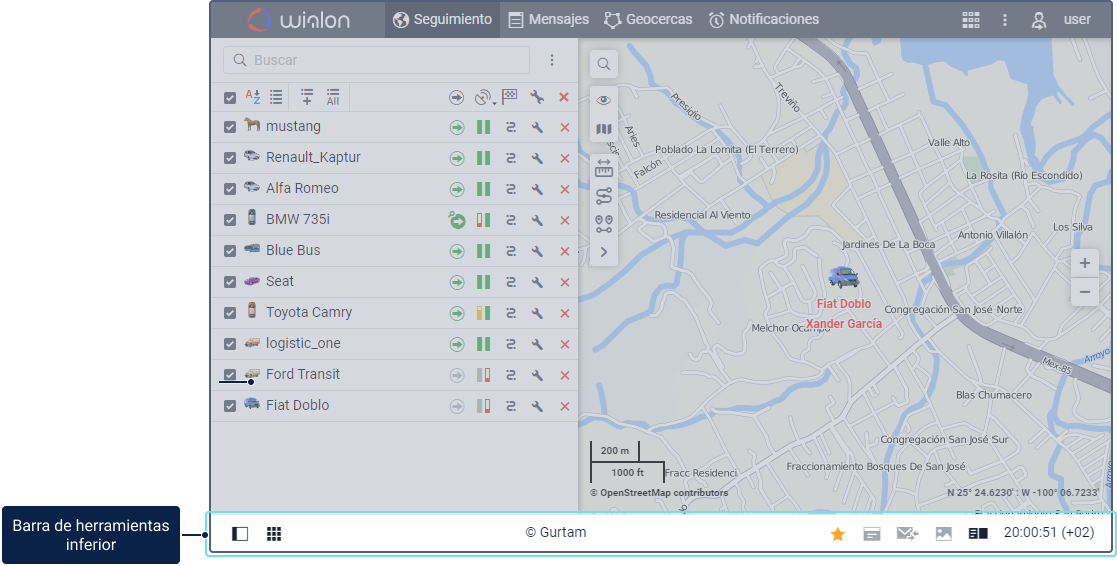Uncheck the logistic_one checkbox
Screen dimensions: 1117x566
coord(229,344)
